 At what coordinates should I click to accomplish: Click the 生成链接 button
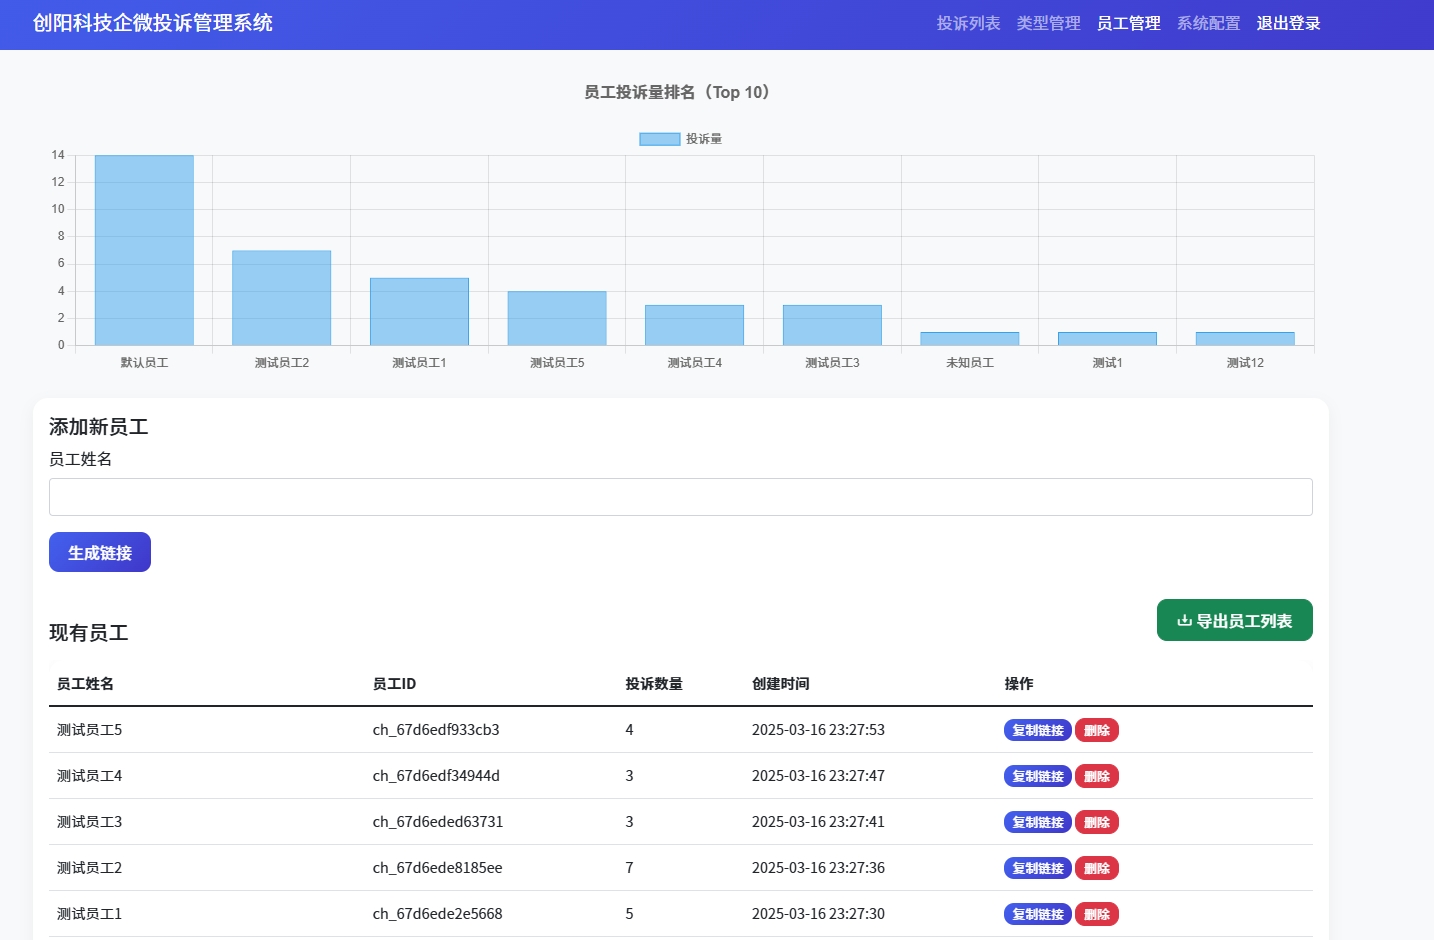(x=100, y=552)
